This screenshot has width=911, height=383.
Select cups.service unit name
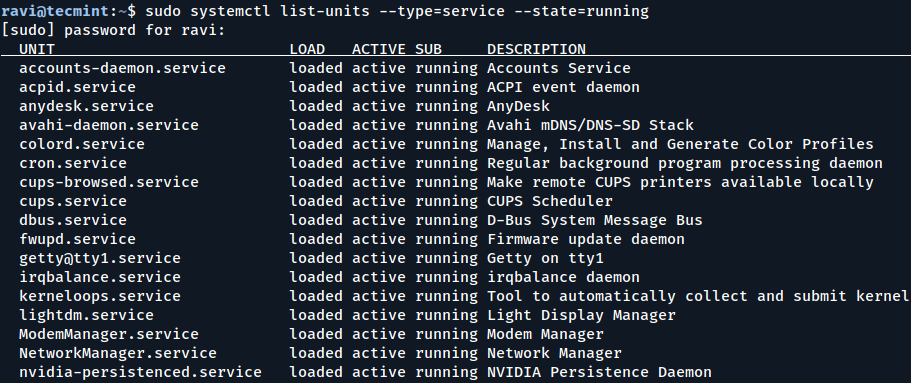click(73, 201)
